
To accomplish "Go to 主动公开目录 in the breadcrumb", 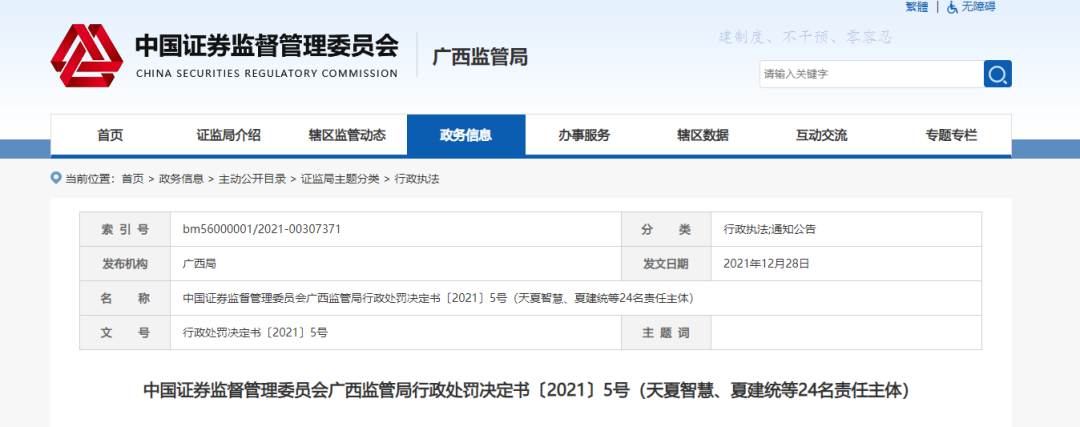I will [252, 179].
